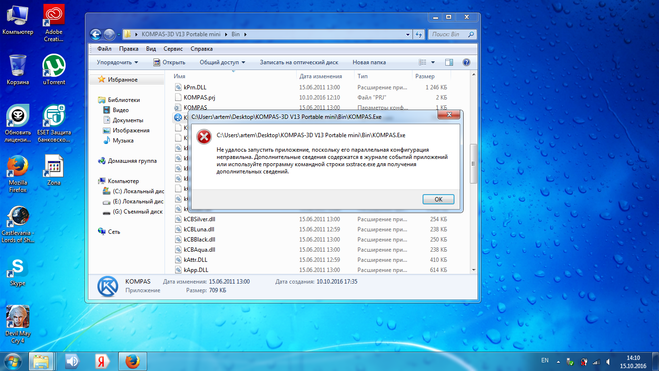Screen dimensions: 659x371
Task: Open the Упорядочить dropdown
Action: tap(117, 62)
